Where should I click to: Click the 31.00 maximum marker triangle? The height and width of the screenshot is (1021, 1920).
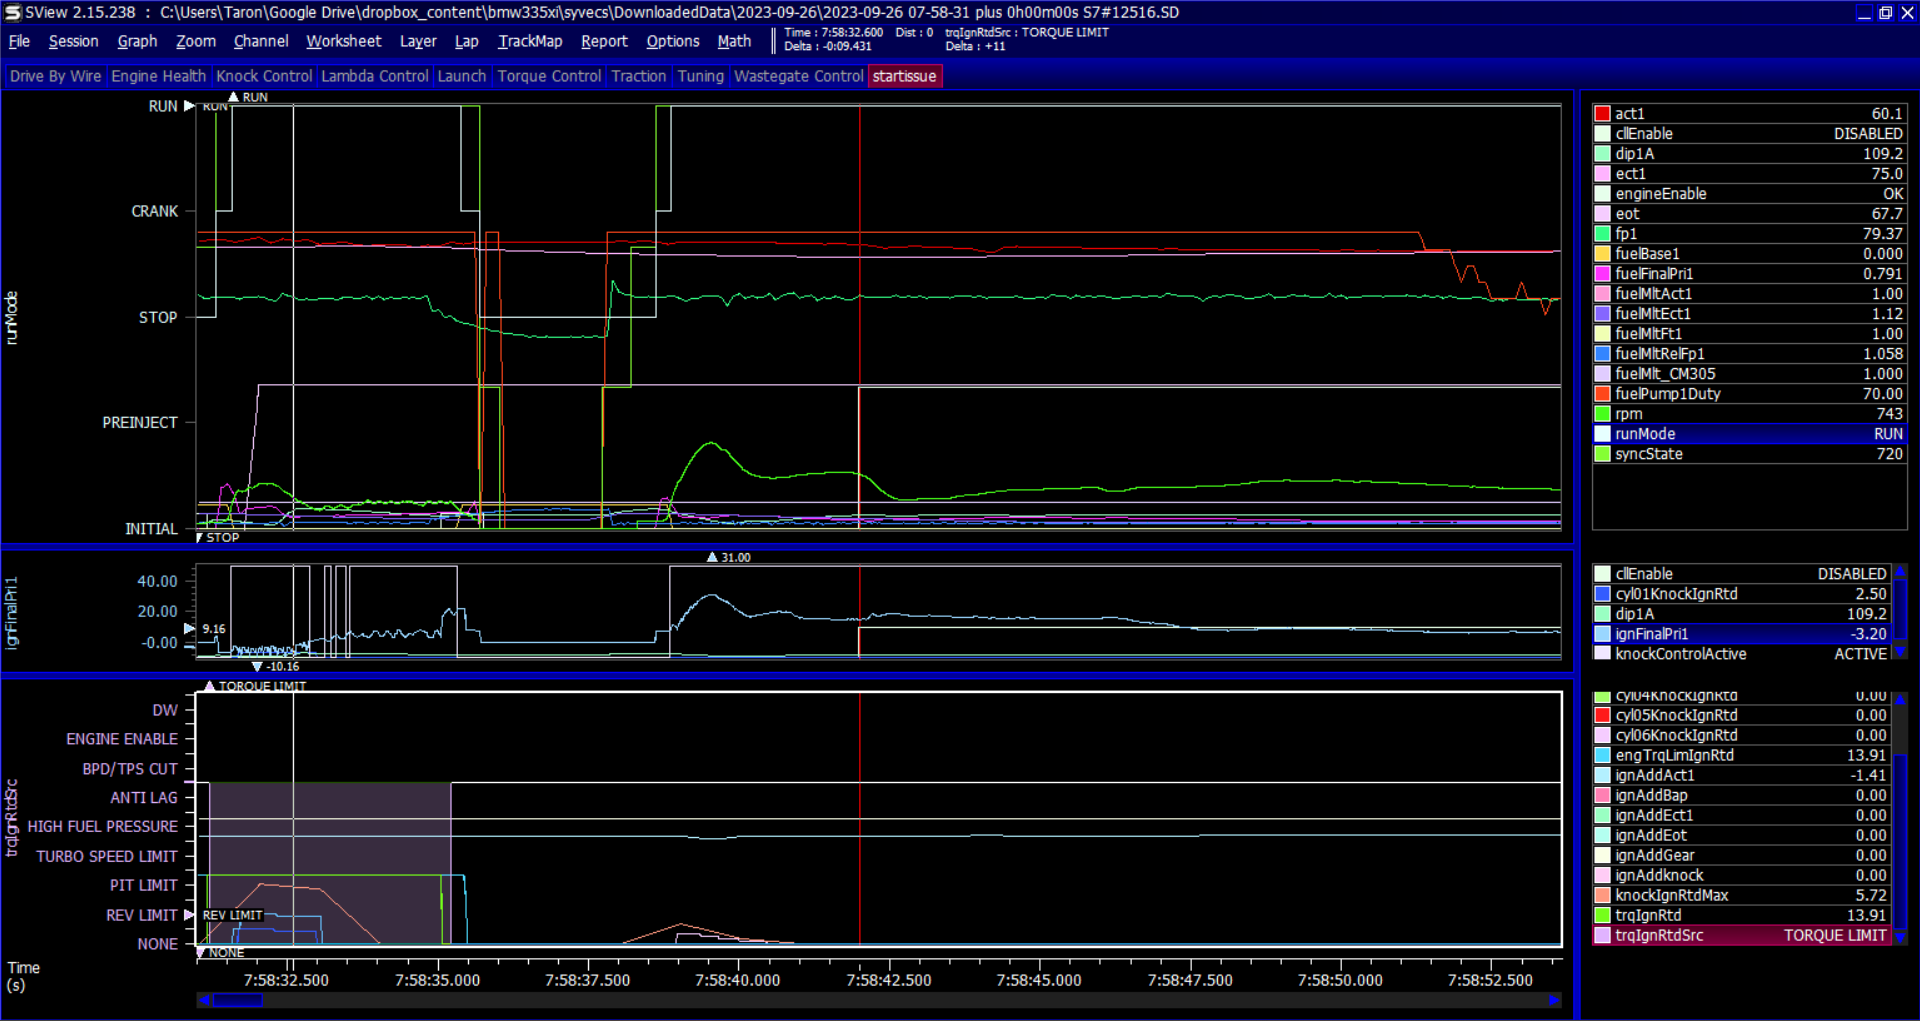(712, 557)
